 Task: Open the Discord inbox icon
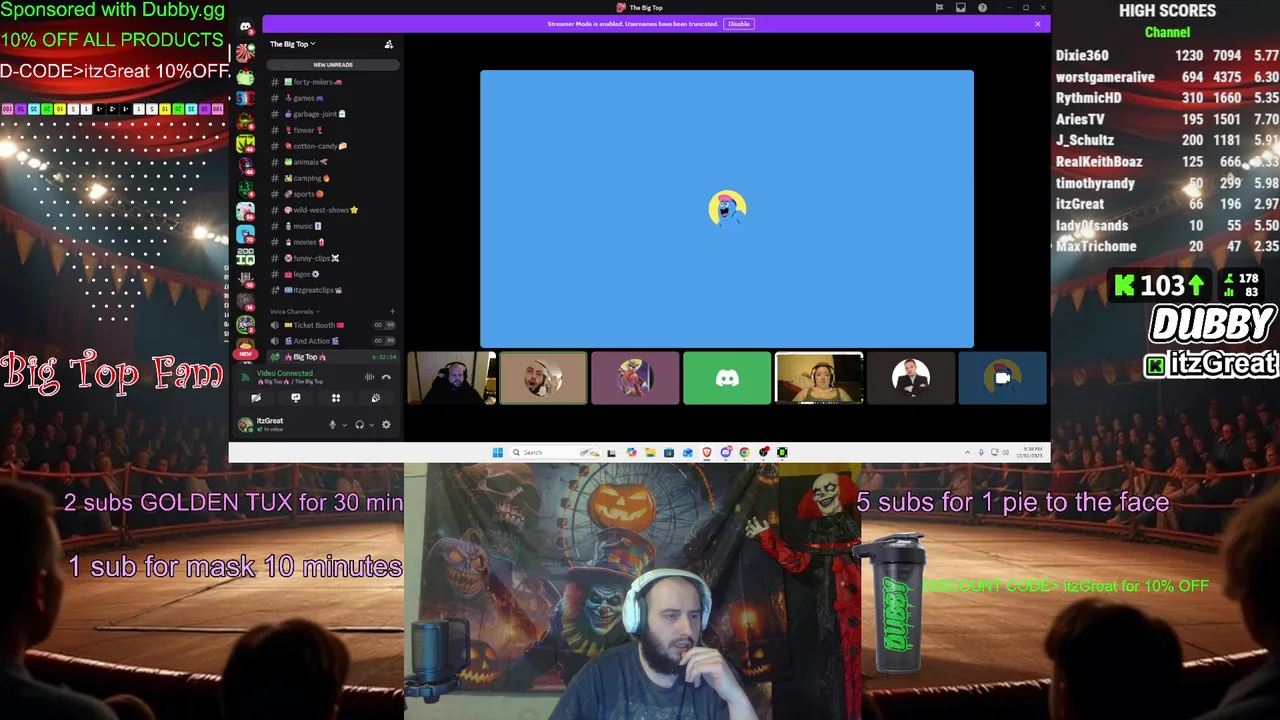tap(961, 8)
